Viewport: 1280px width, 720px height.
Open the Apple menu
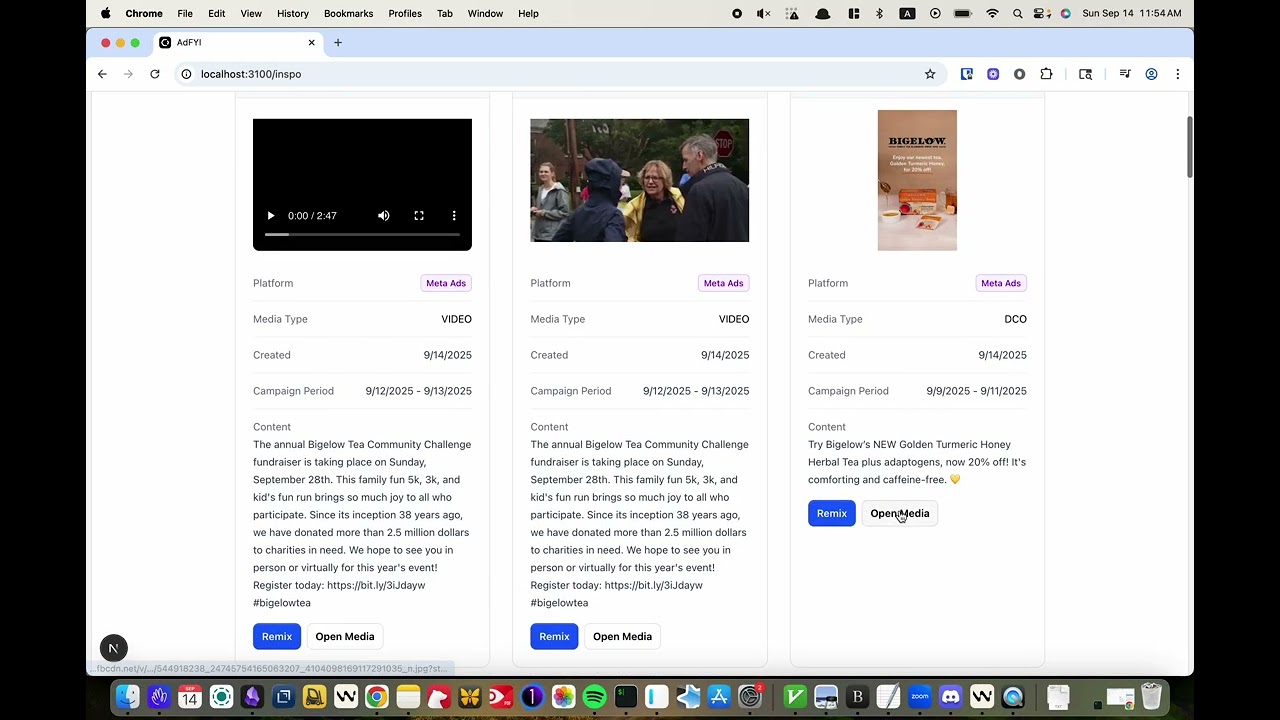(x=105, y=13)
